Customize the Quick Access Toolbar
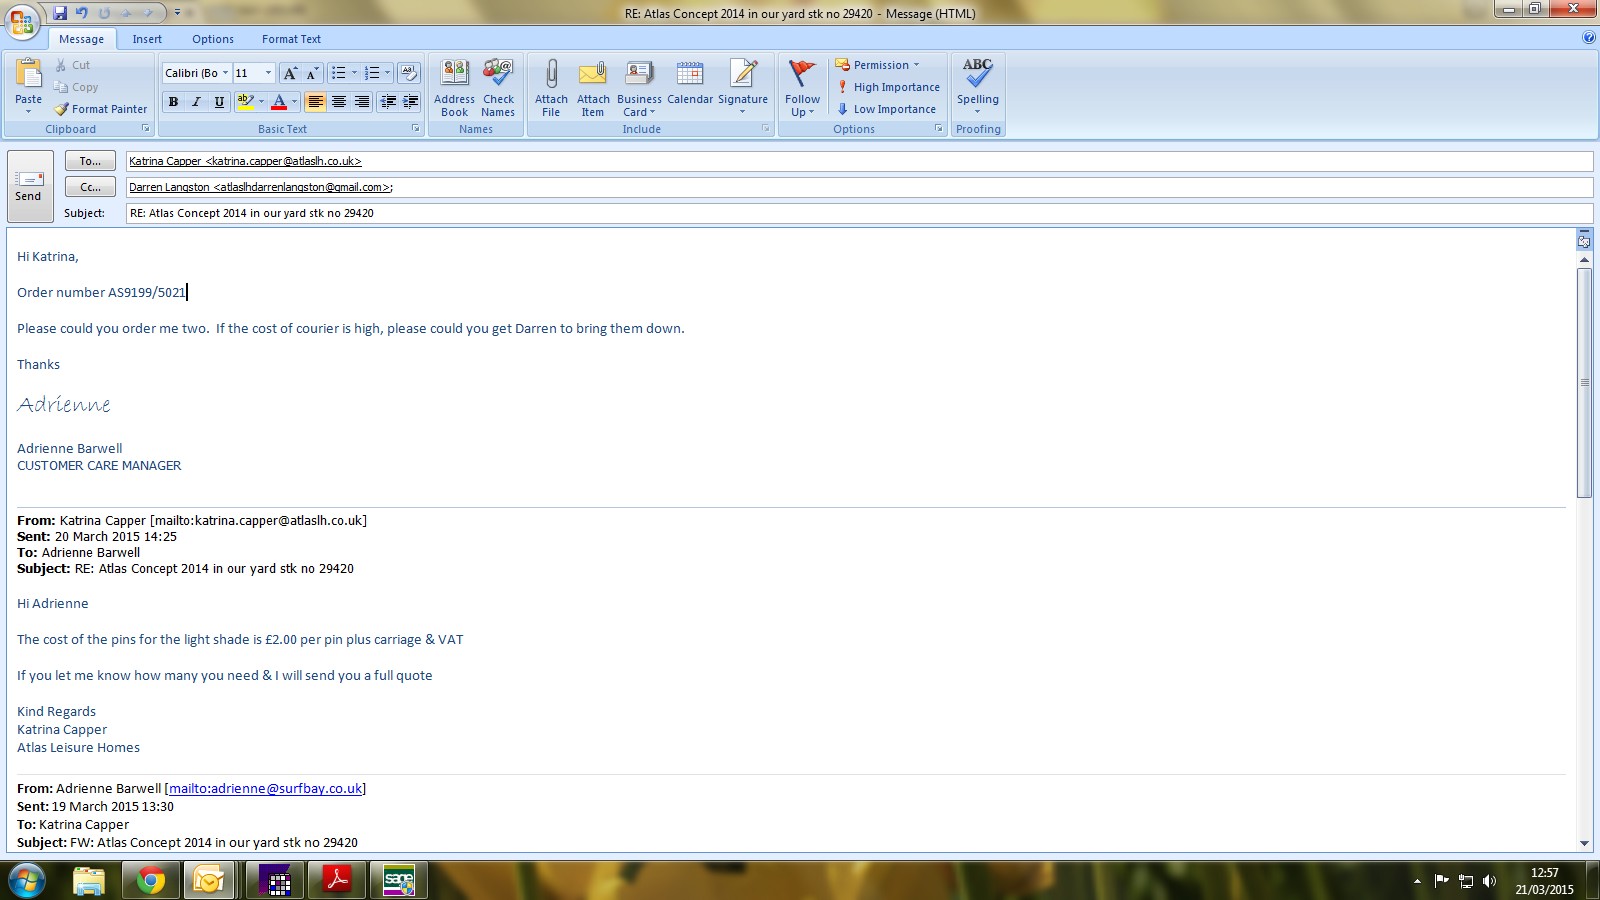1600x900 pixels. pyautogui.click(x=177, y=13)
